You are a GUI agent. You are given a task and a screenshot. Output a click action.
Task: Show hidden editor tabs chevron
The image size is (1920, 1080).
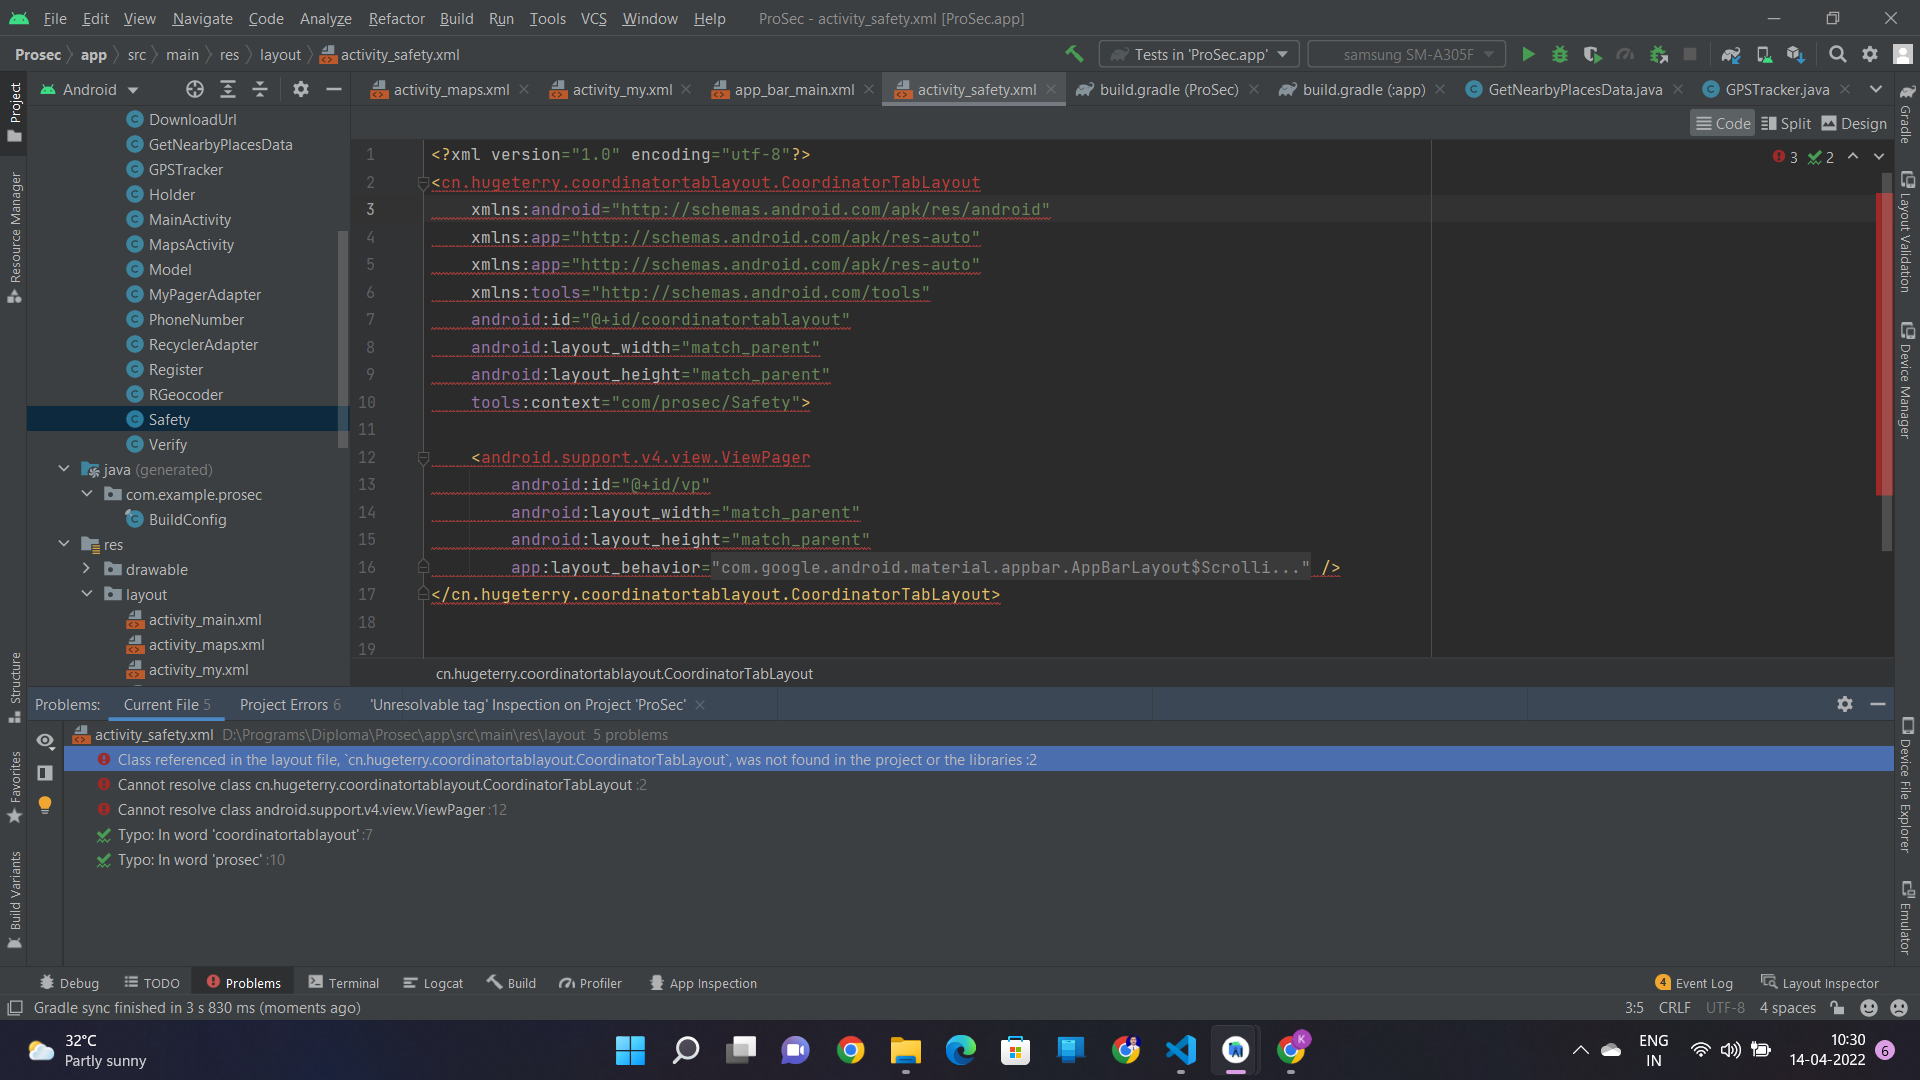point(1876,89)
